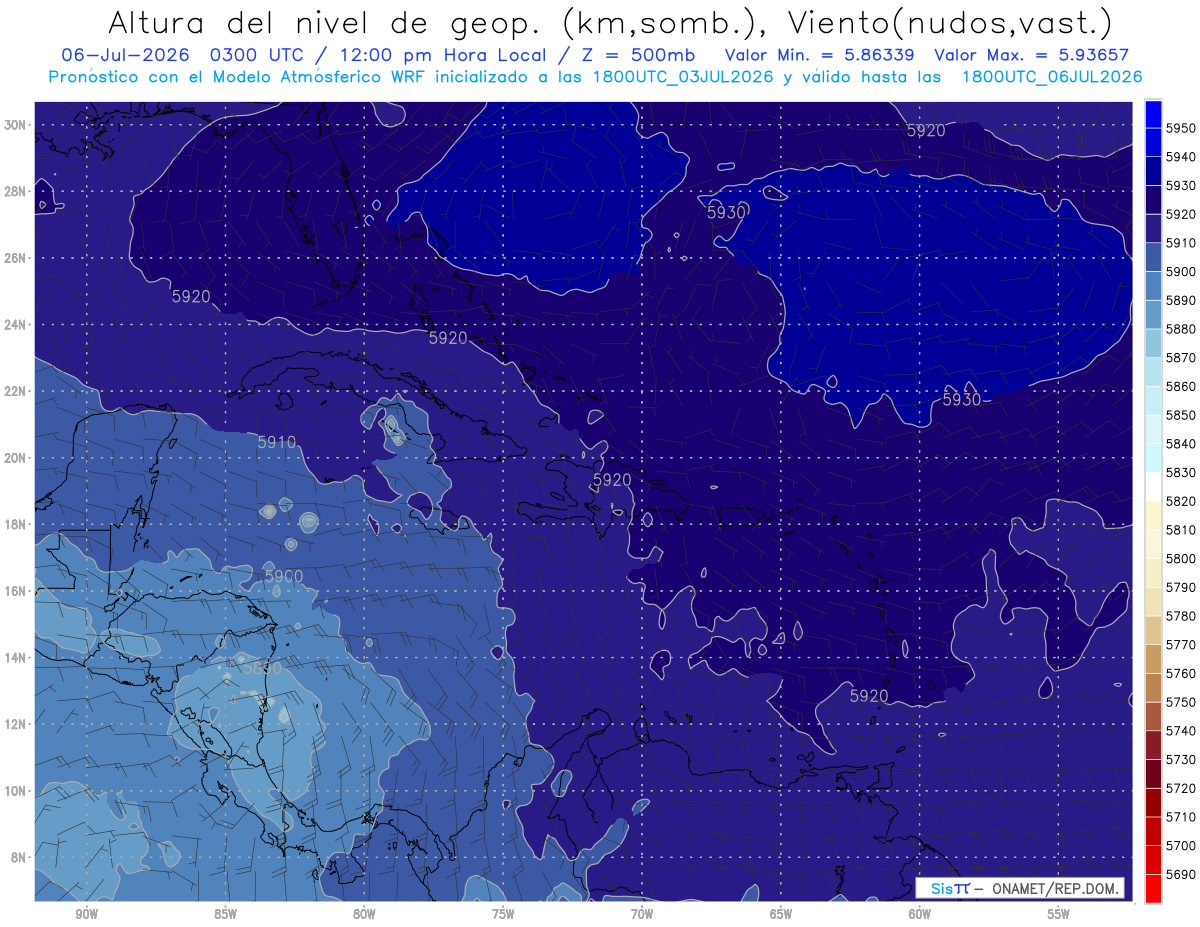This screenshot has width=1200, height=927.
Task: Pick the colorbar swatch between 5940 and 5950
Action: point(1153,142)
